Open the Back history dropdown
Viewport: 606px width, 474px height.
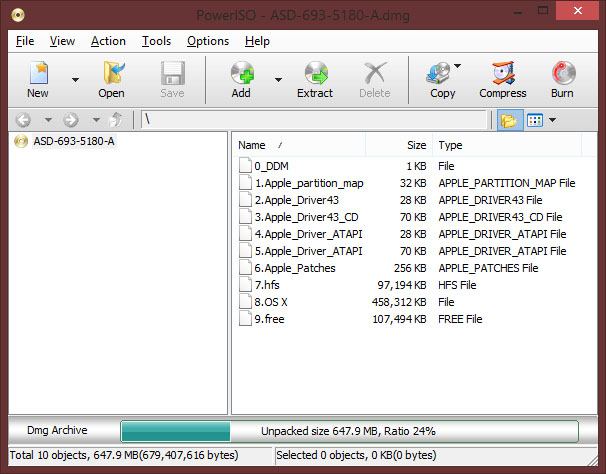[48, 120]
